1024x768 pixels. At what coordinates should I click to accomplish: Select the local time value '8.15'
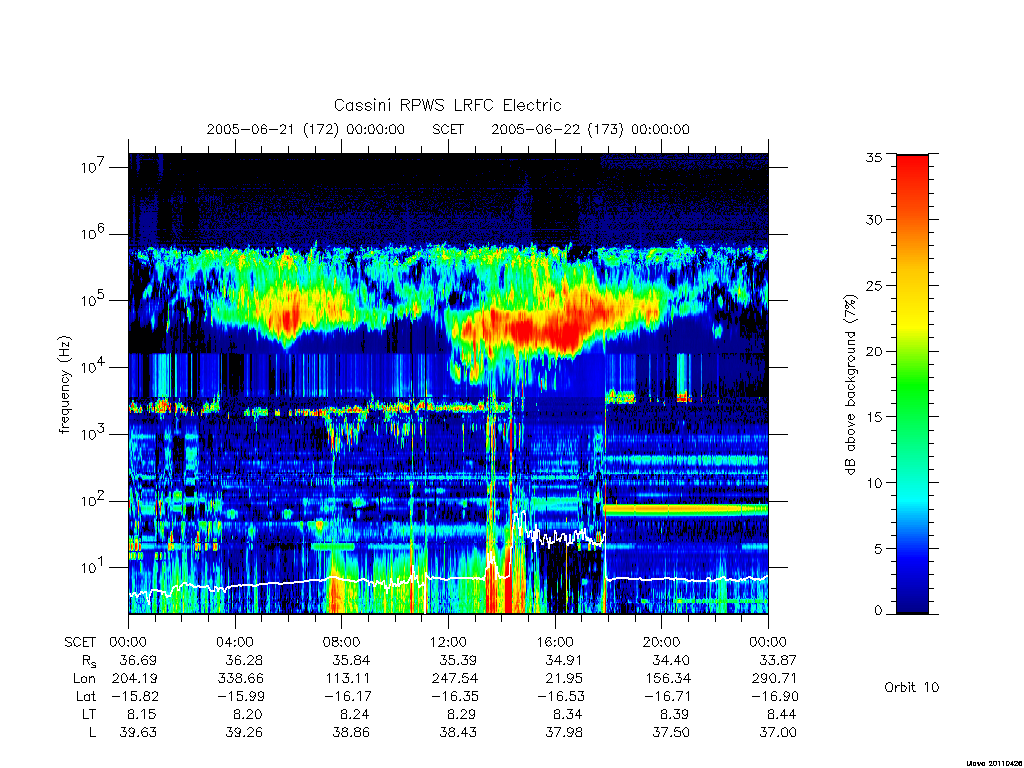click(142, 714)
